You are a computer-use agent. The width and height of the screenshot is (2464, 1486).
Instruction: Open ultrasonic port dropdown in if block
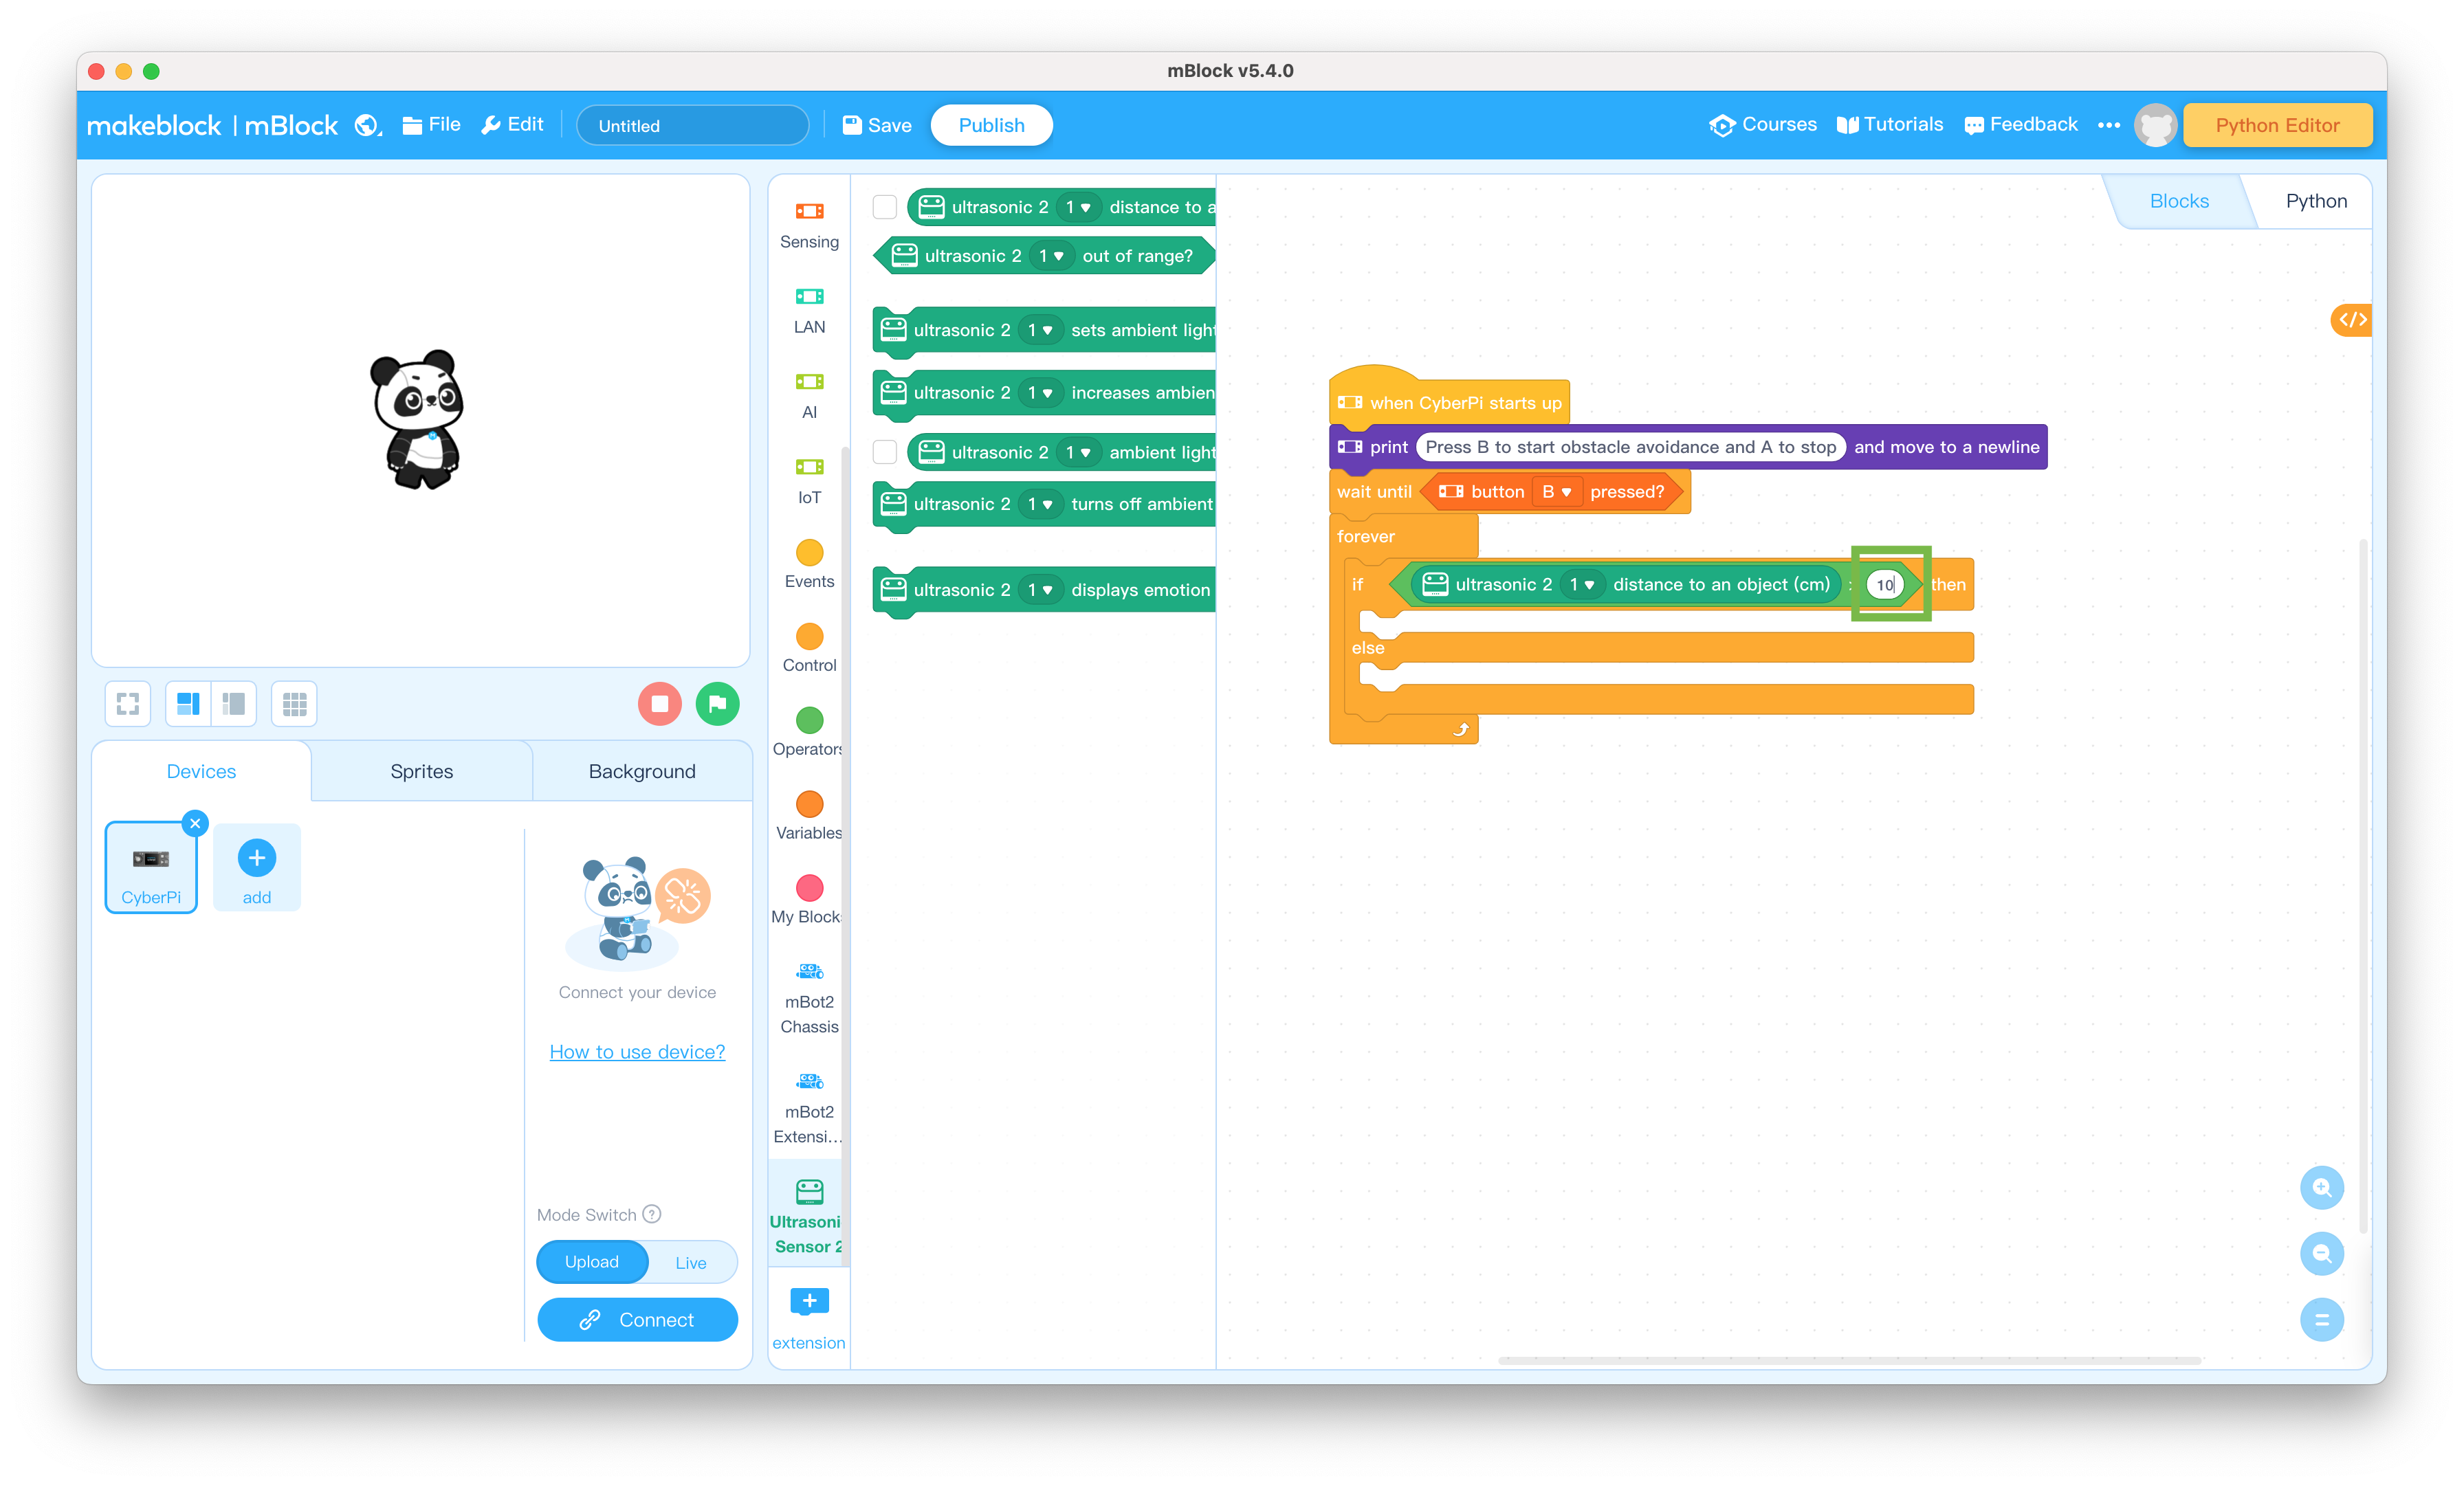pyautogui.click(x=1582, y=584)
